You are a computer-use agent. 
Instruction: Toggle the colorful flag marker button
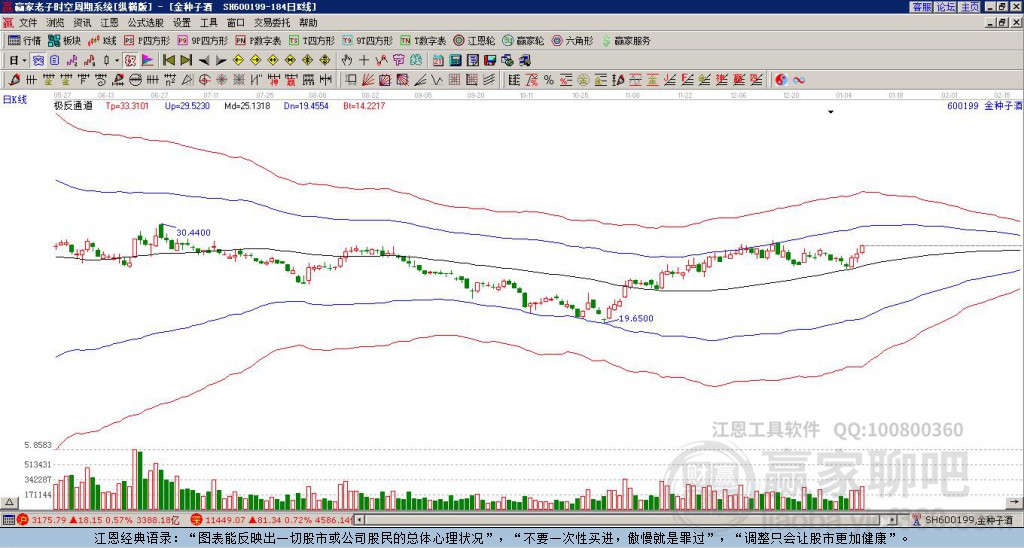click(x=148, y=60)
